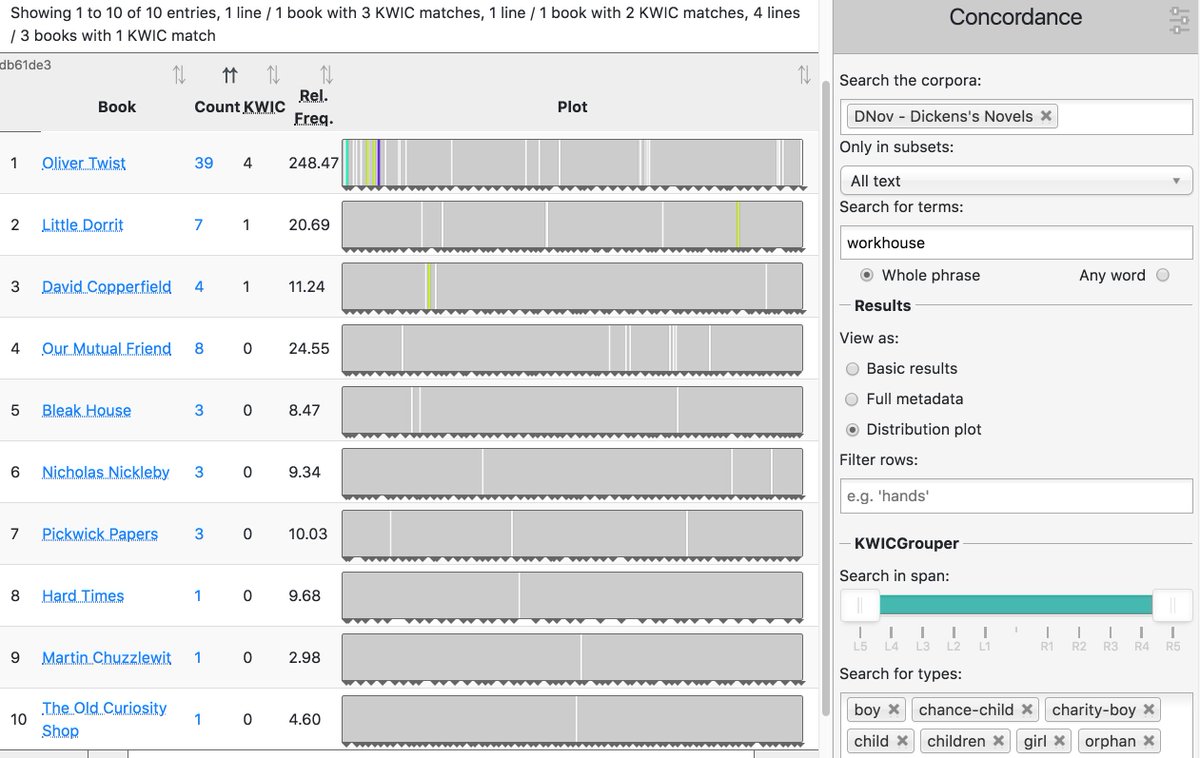Click the 24.55 relative frequency value
This screenshot has height=758, width=1200.
point(309,349)
